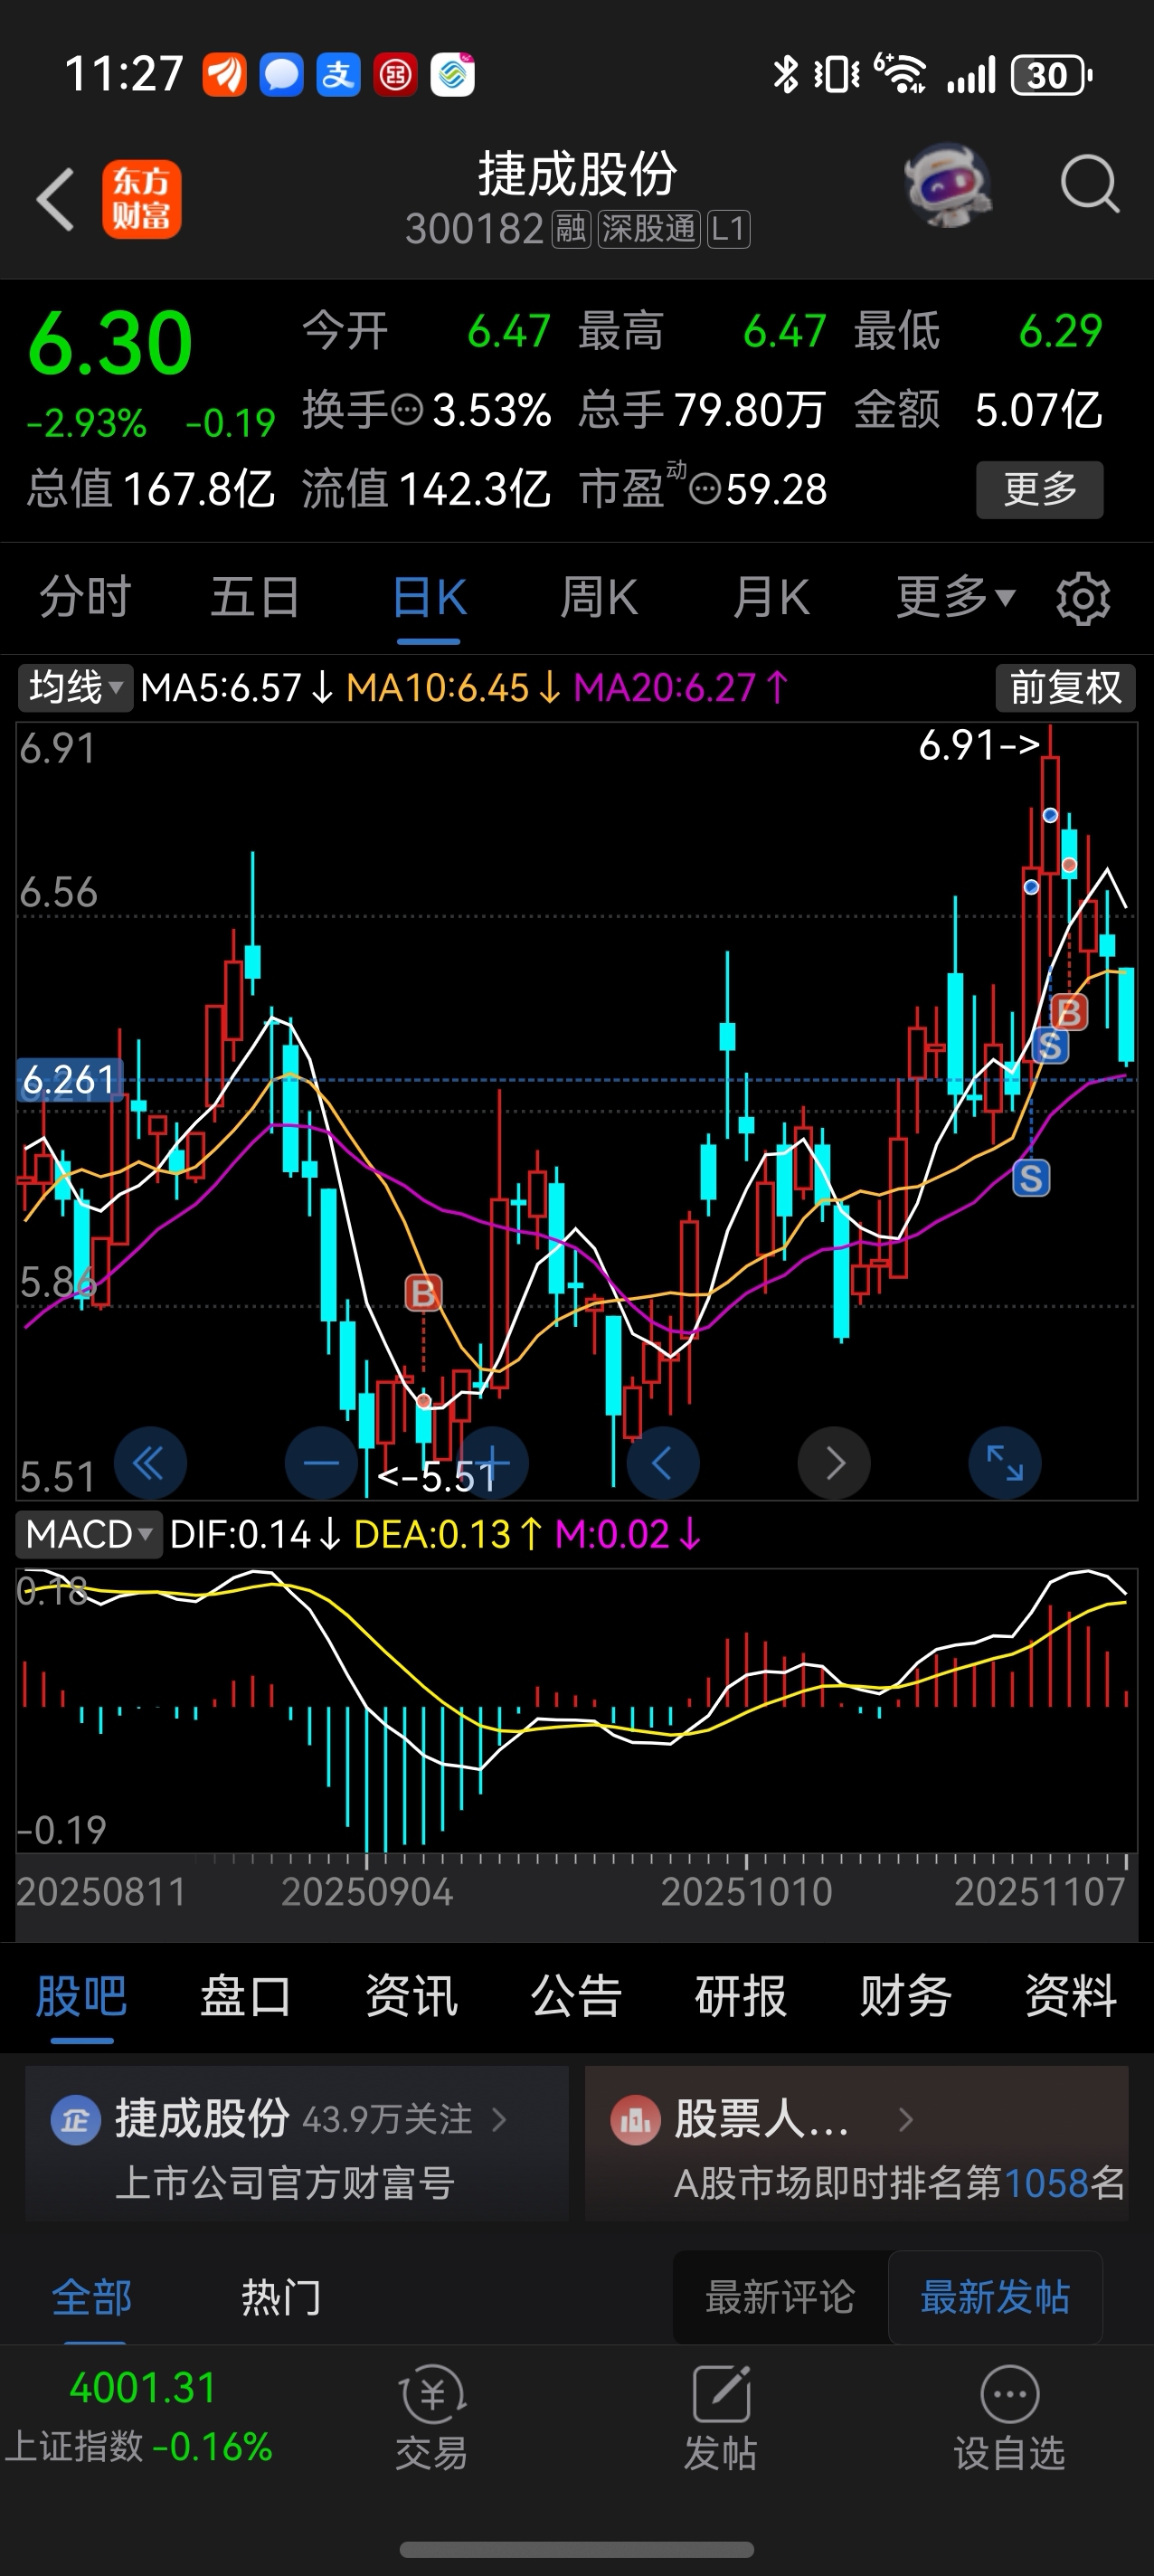Viewport: 1154px width, 2576px height.
Task: Open the 资料 section tab
Action: [1071, 1997]
